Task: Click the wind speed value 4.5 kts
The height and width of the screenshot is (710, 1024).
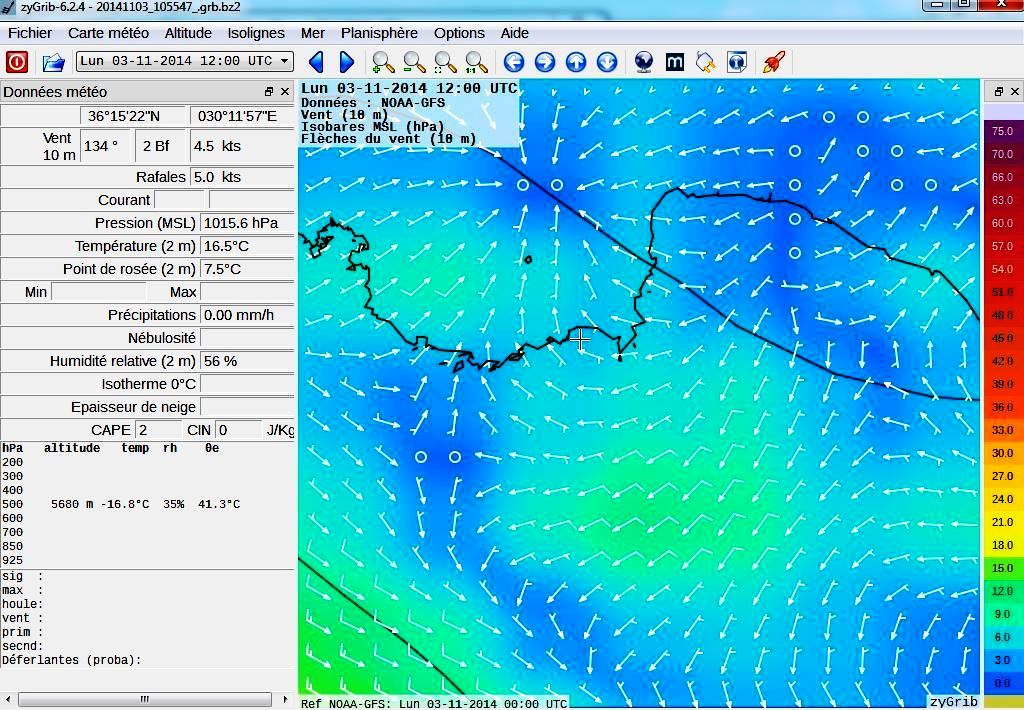Action: click(x=242, y=146)
